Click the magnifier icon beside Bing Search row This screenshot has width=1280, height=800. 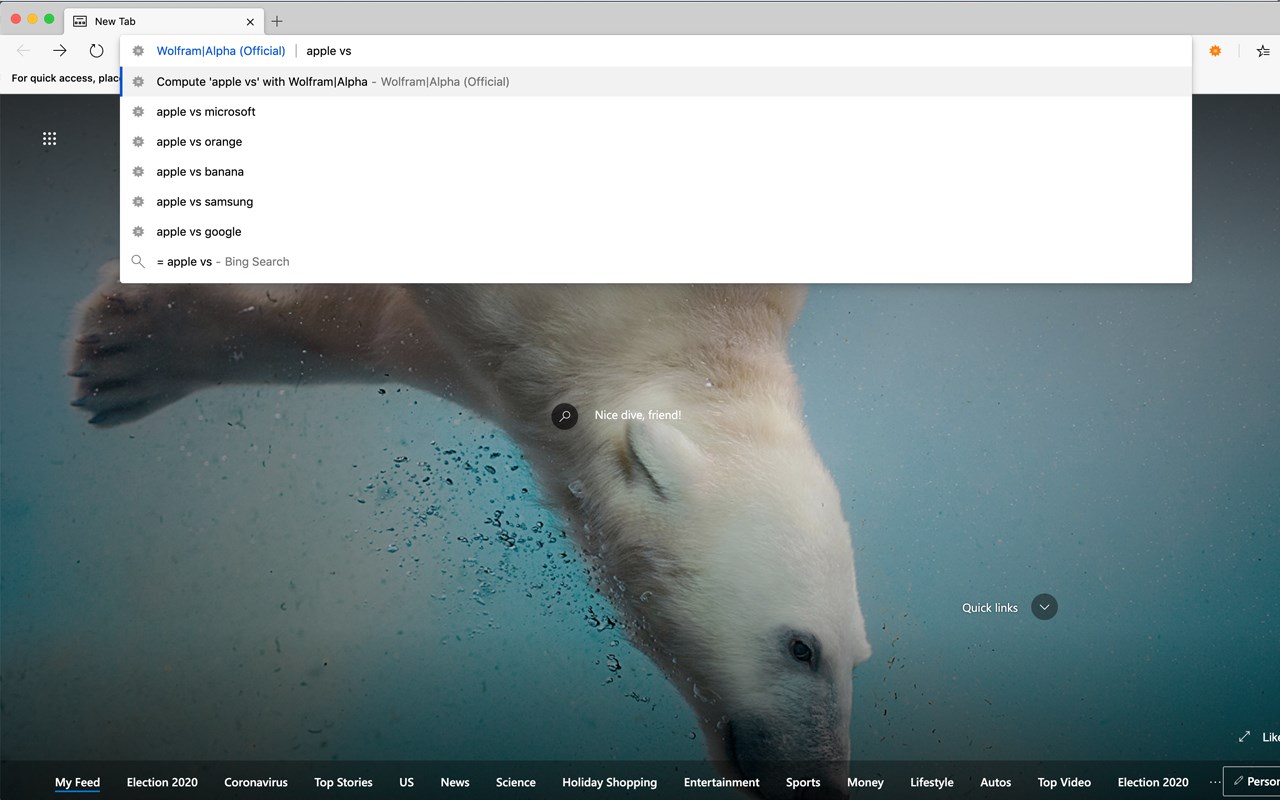(138, 262)
